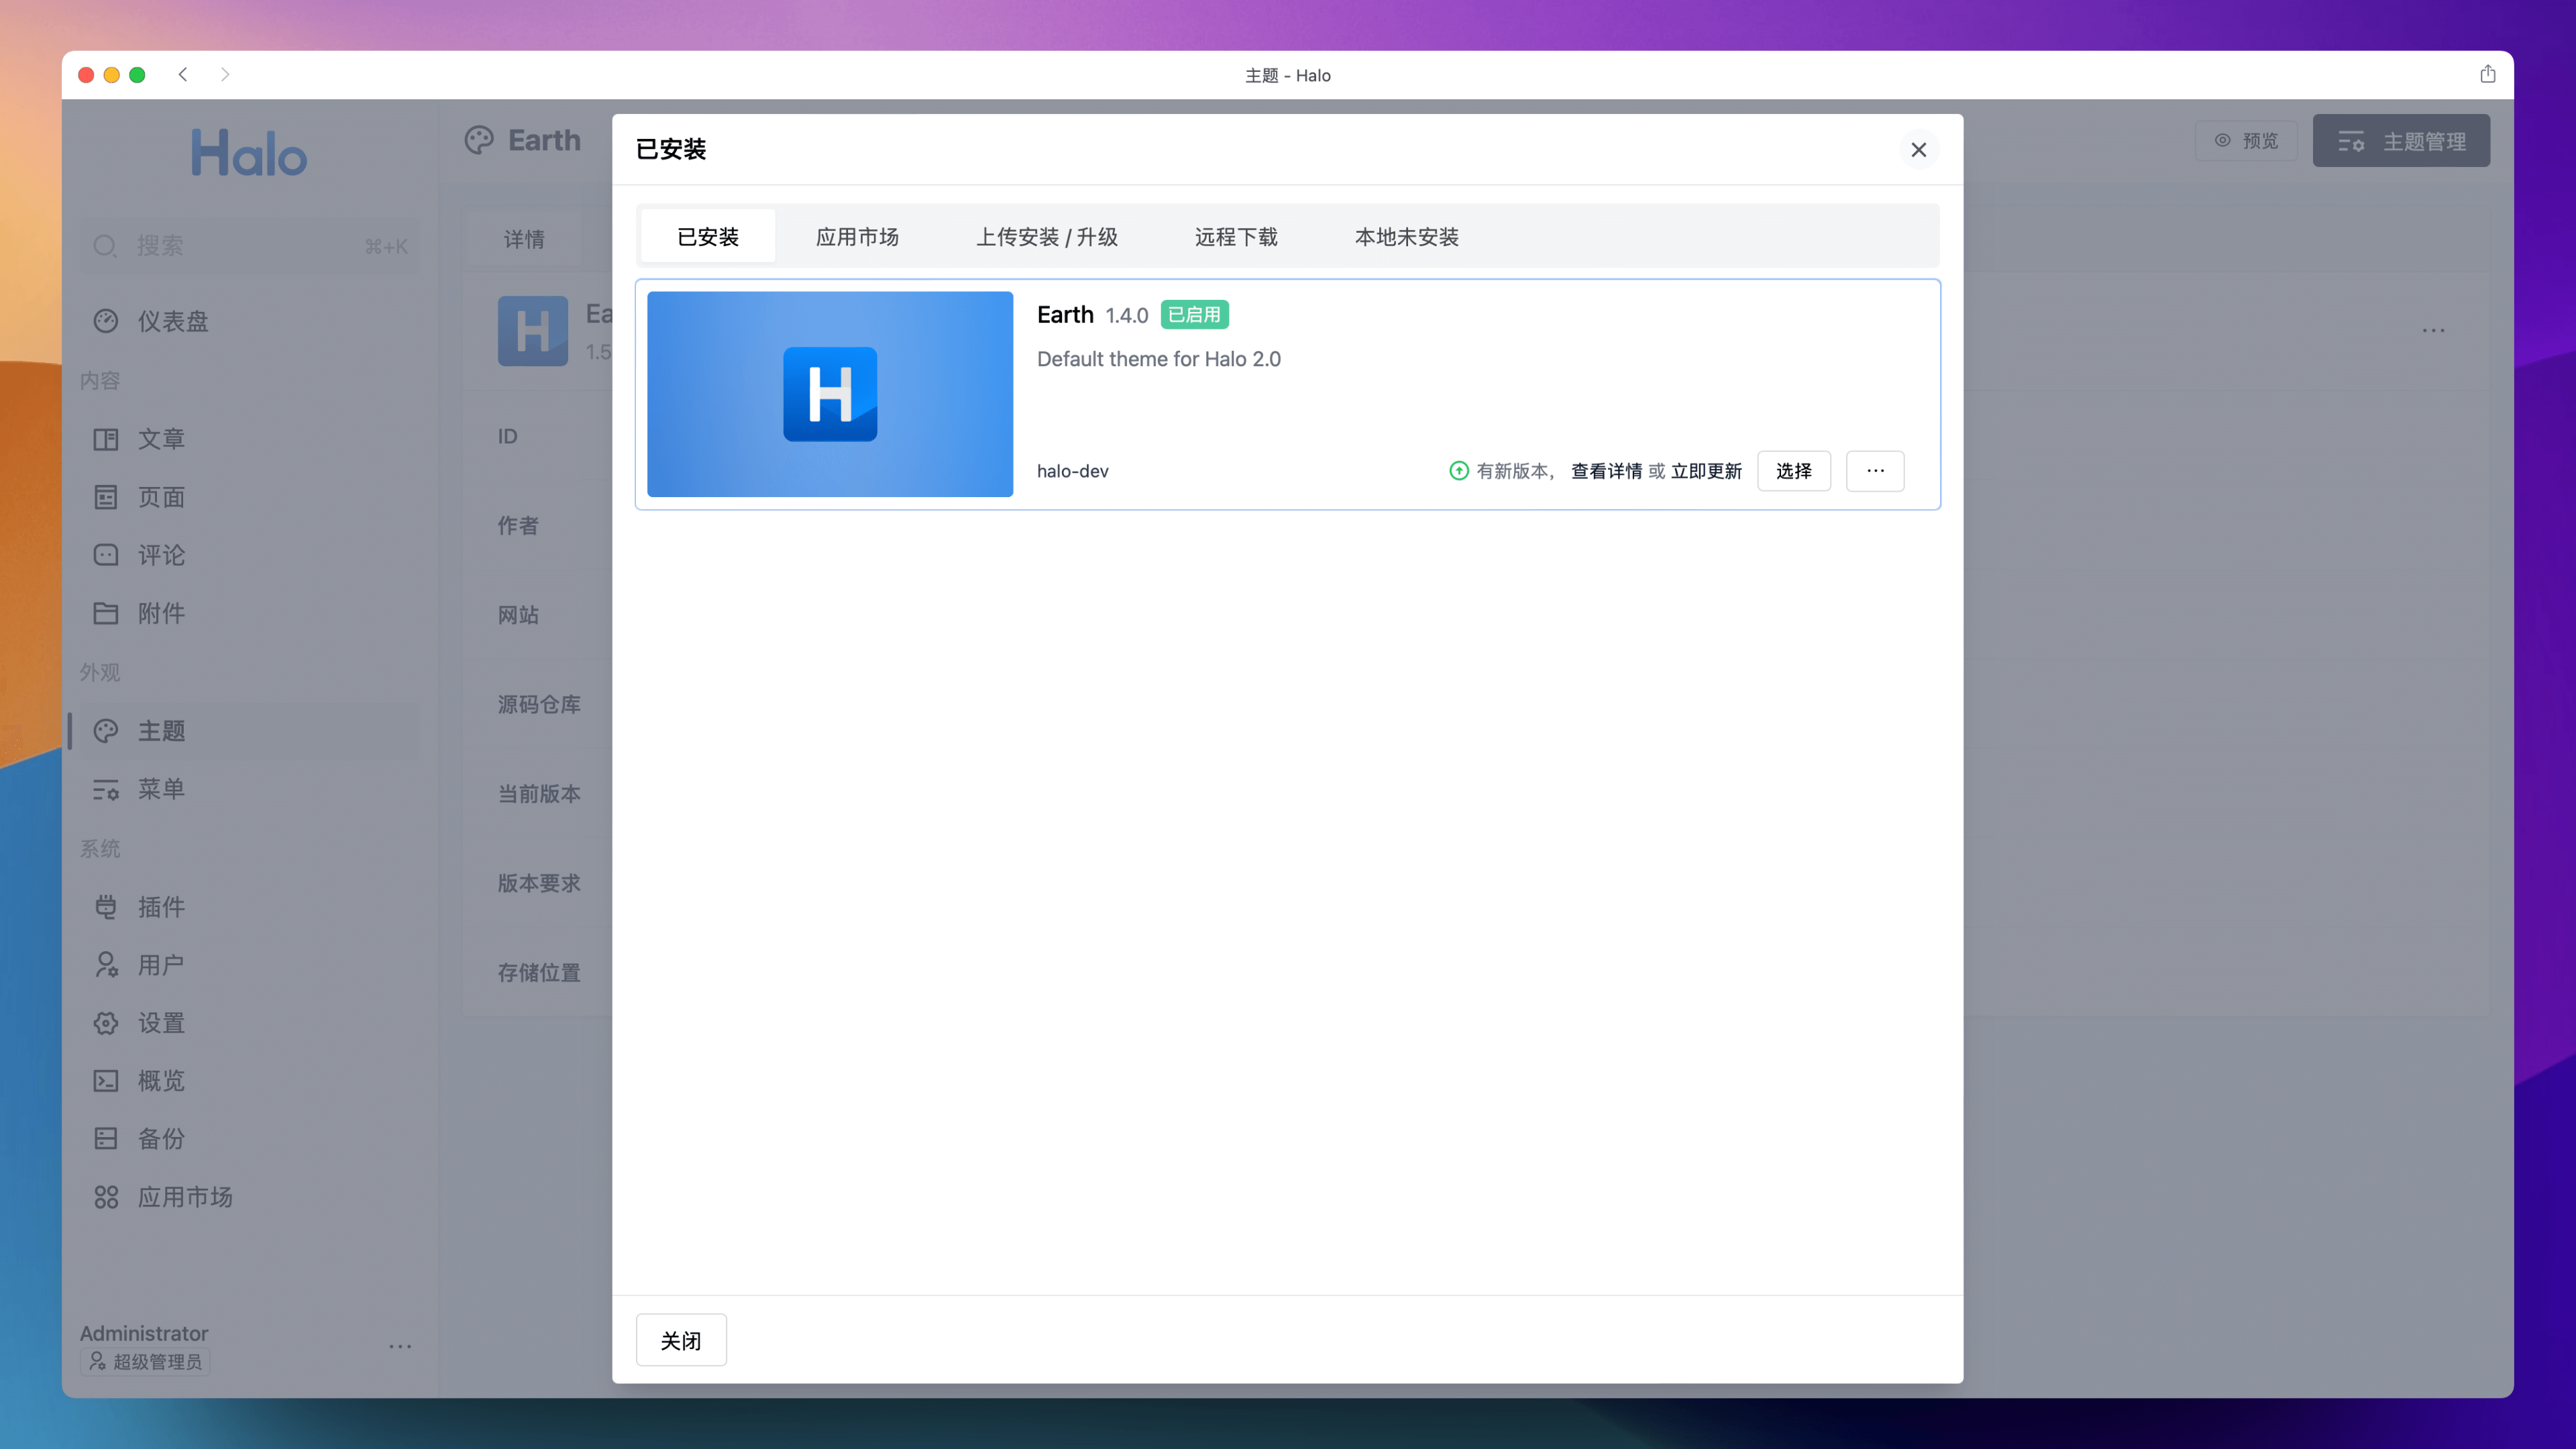Screen dimensions: 2576x1449
Task: Click the 应用市场 sidebar grid icon
Action: pos(106,1197)
